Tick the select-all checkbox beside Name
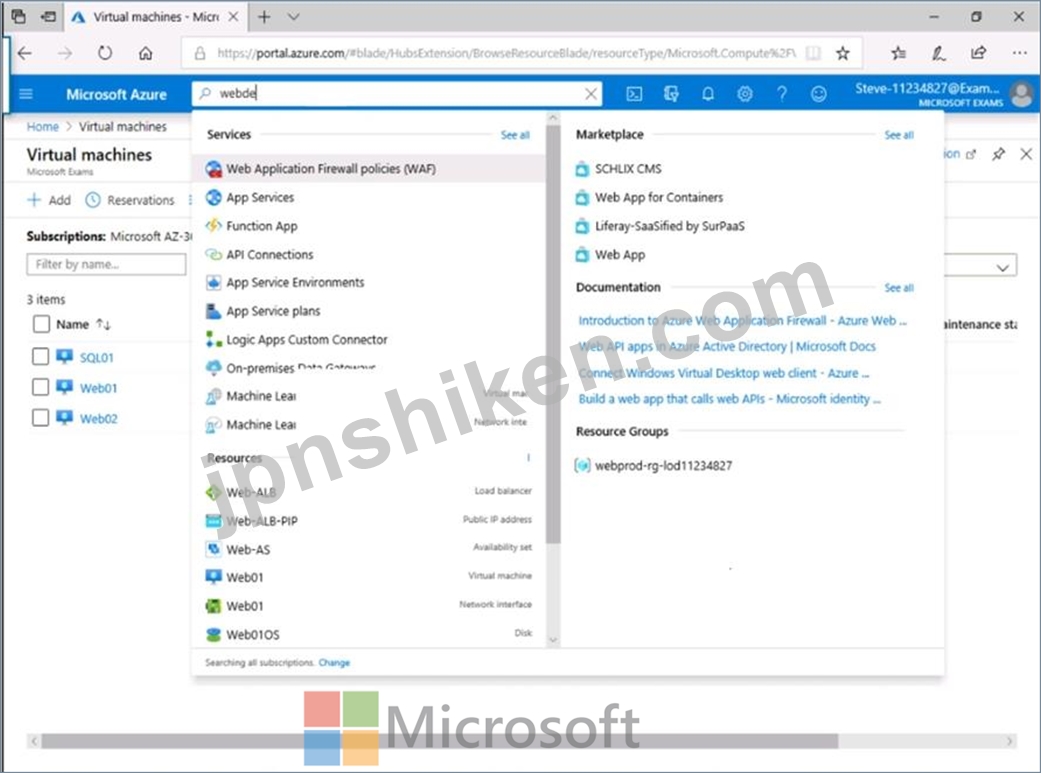Viewport: 1041px width, 773px height. 41,324
